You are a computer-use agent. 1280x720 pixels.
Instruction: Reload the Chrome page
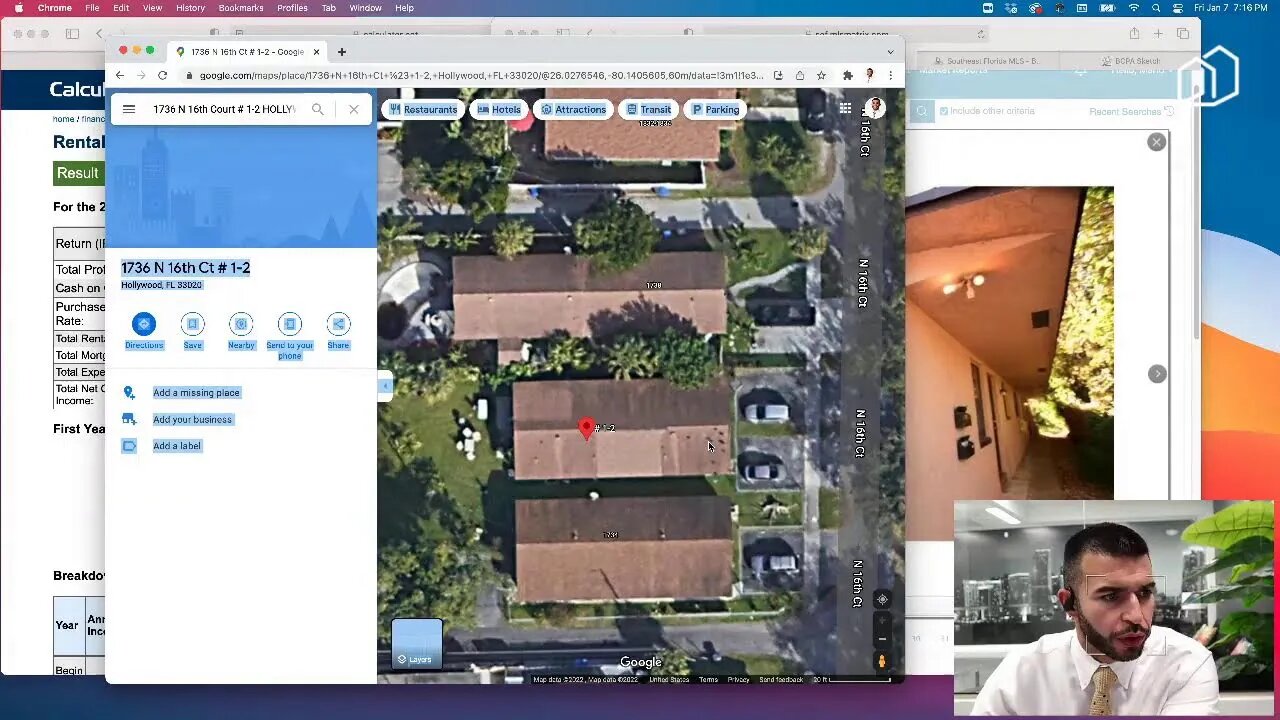pos(162,75)
